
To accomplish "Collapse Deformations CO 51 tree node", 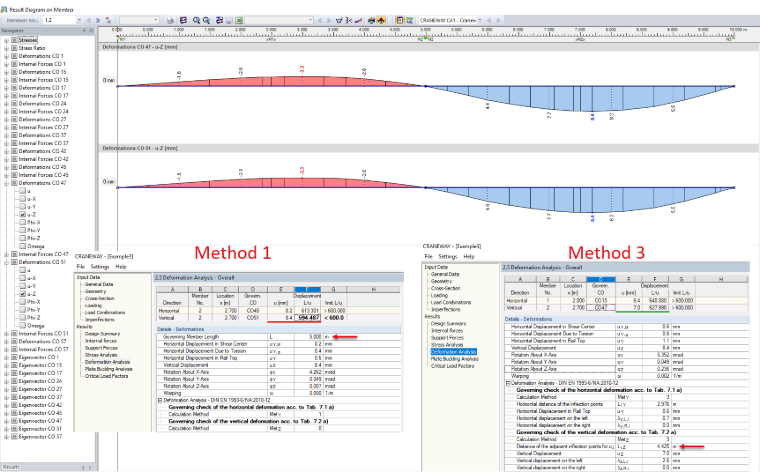I will [6, 262].
